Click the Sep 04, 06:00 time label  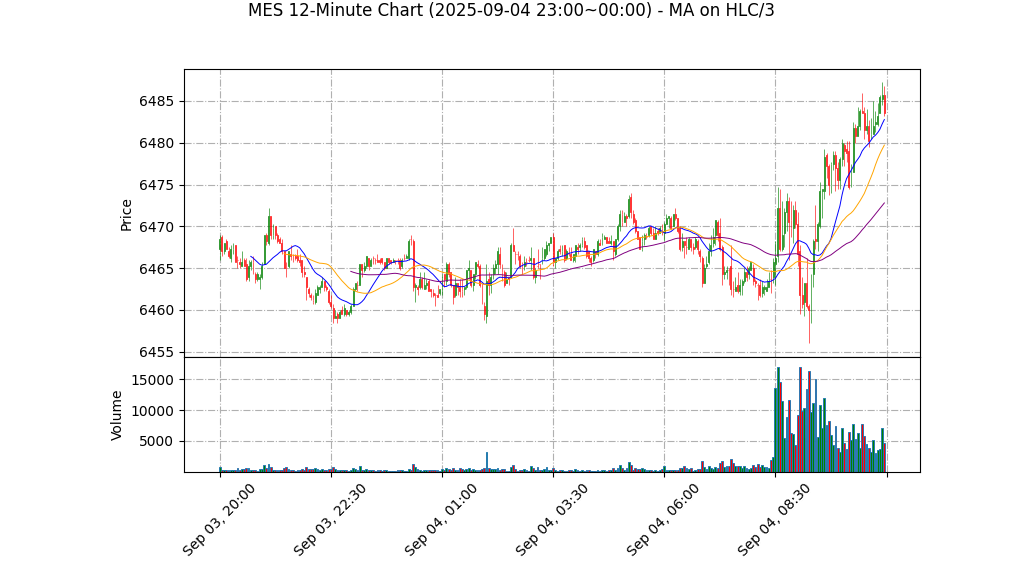click(662, 520)
